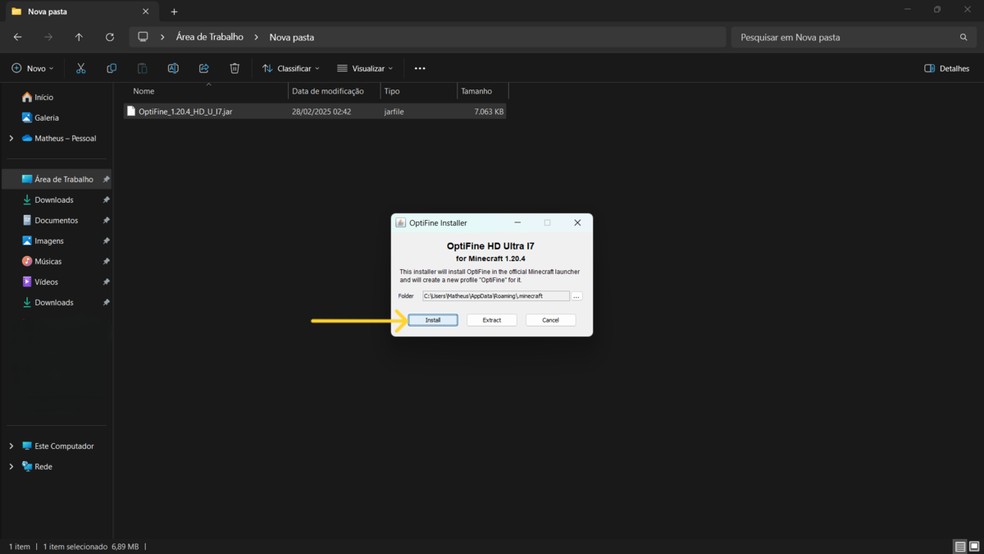Click the Cut scissors icon in toolbar
This screenshot has width=984, height=554.
tap(81, 68)
